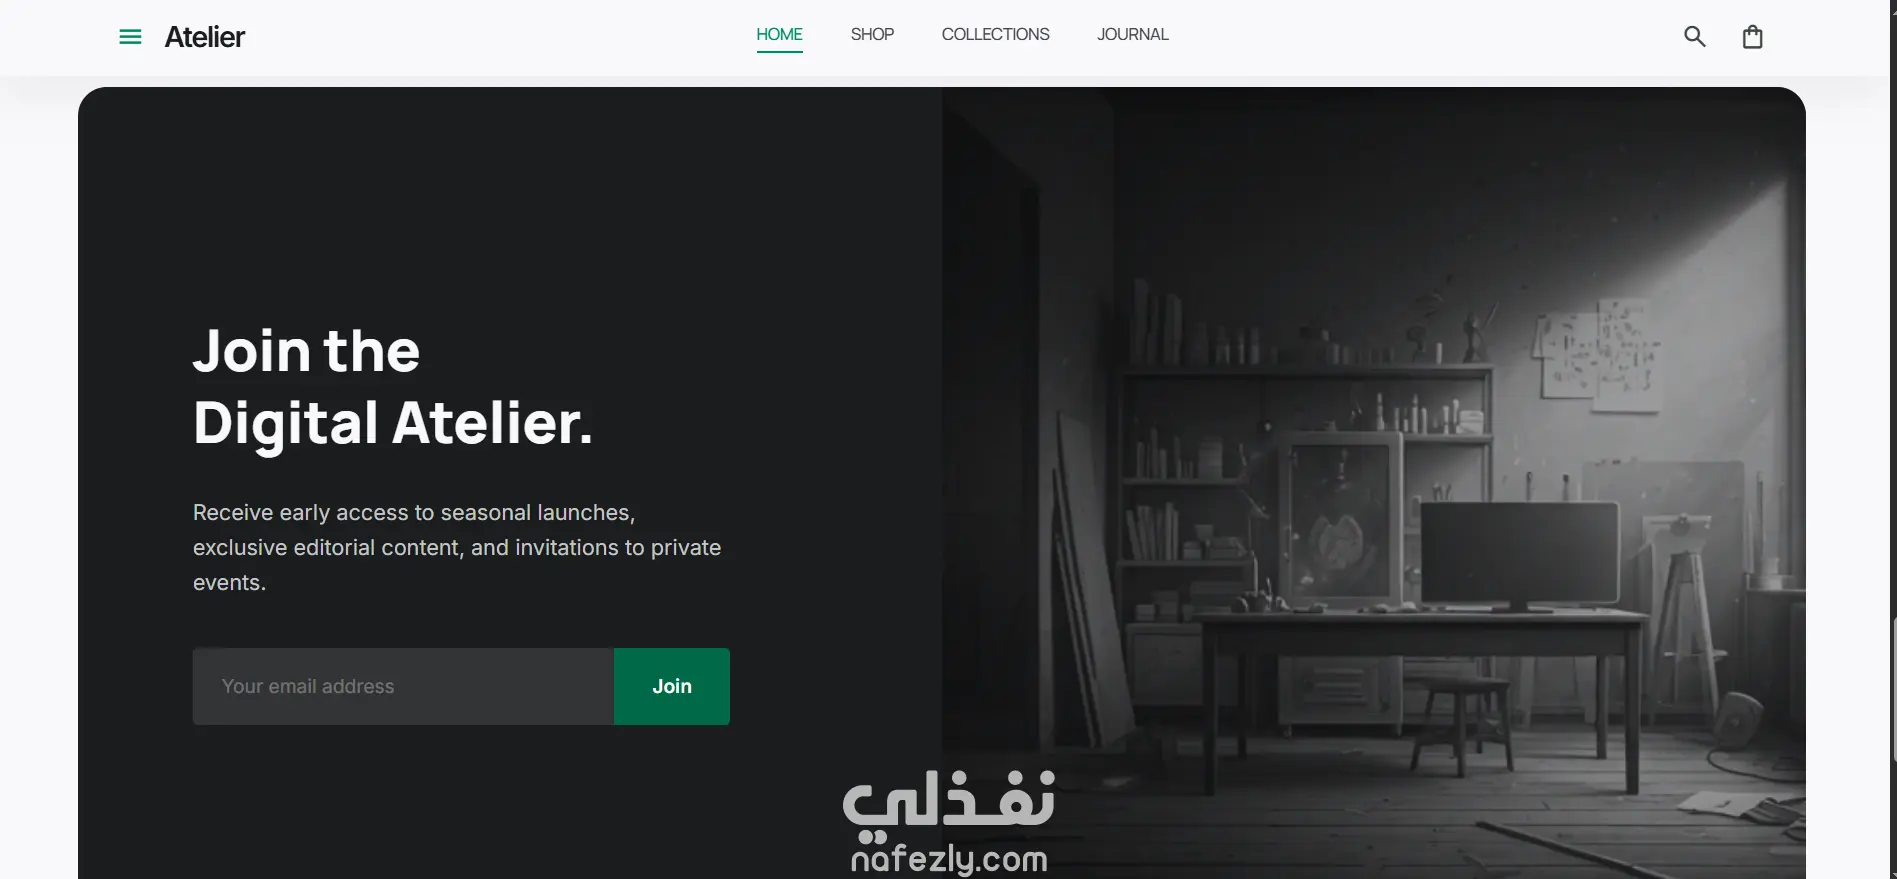
Task: Click the Join the Digital Atelier heading
Action: coord(392,387)
